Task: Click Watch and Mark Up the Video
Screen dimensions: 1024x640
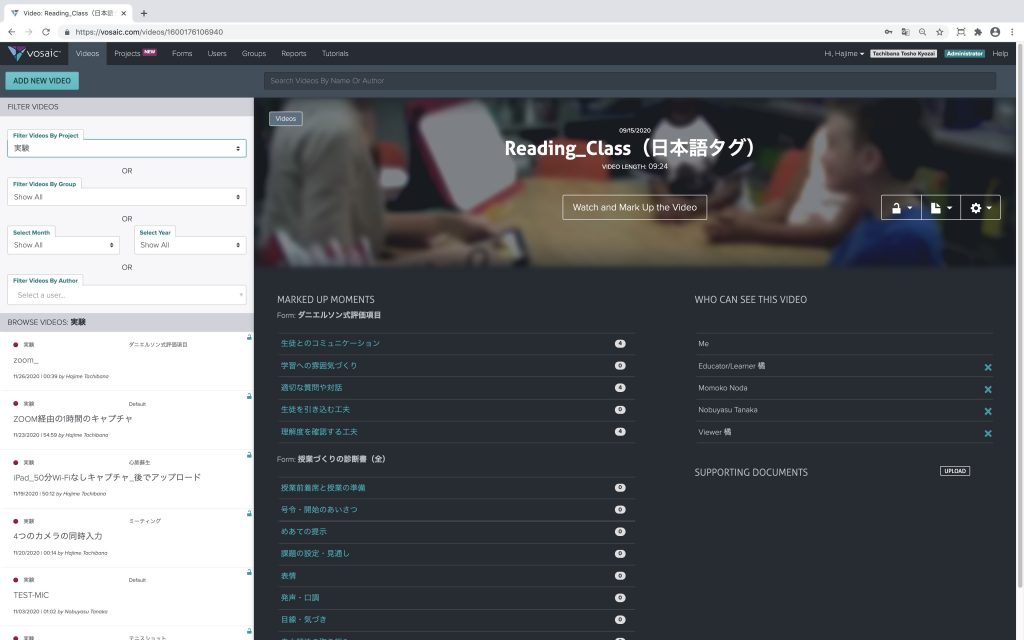Action: (634, 208)
